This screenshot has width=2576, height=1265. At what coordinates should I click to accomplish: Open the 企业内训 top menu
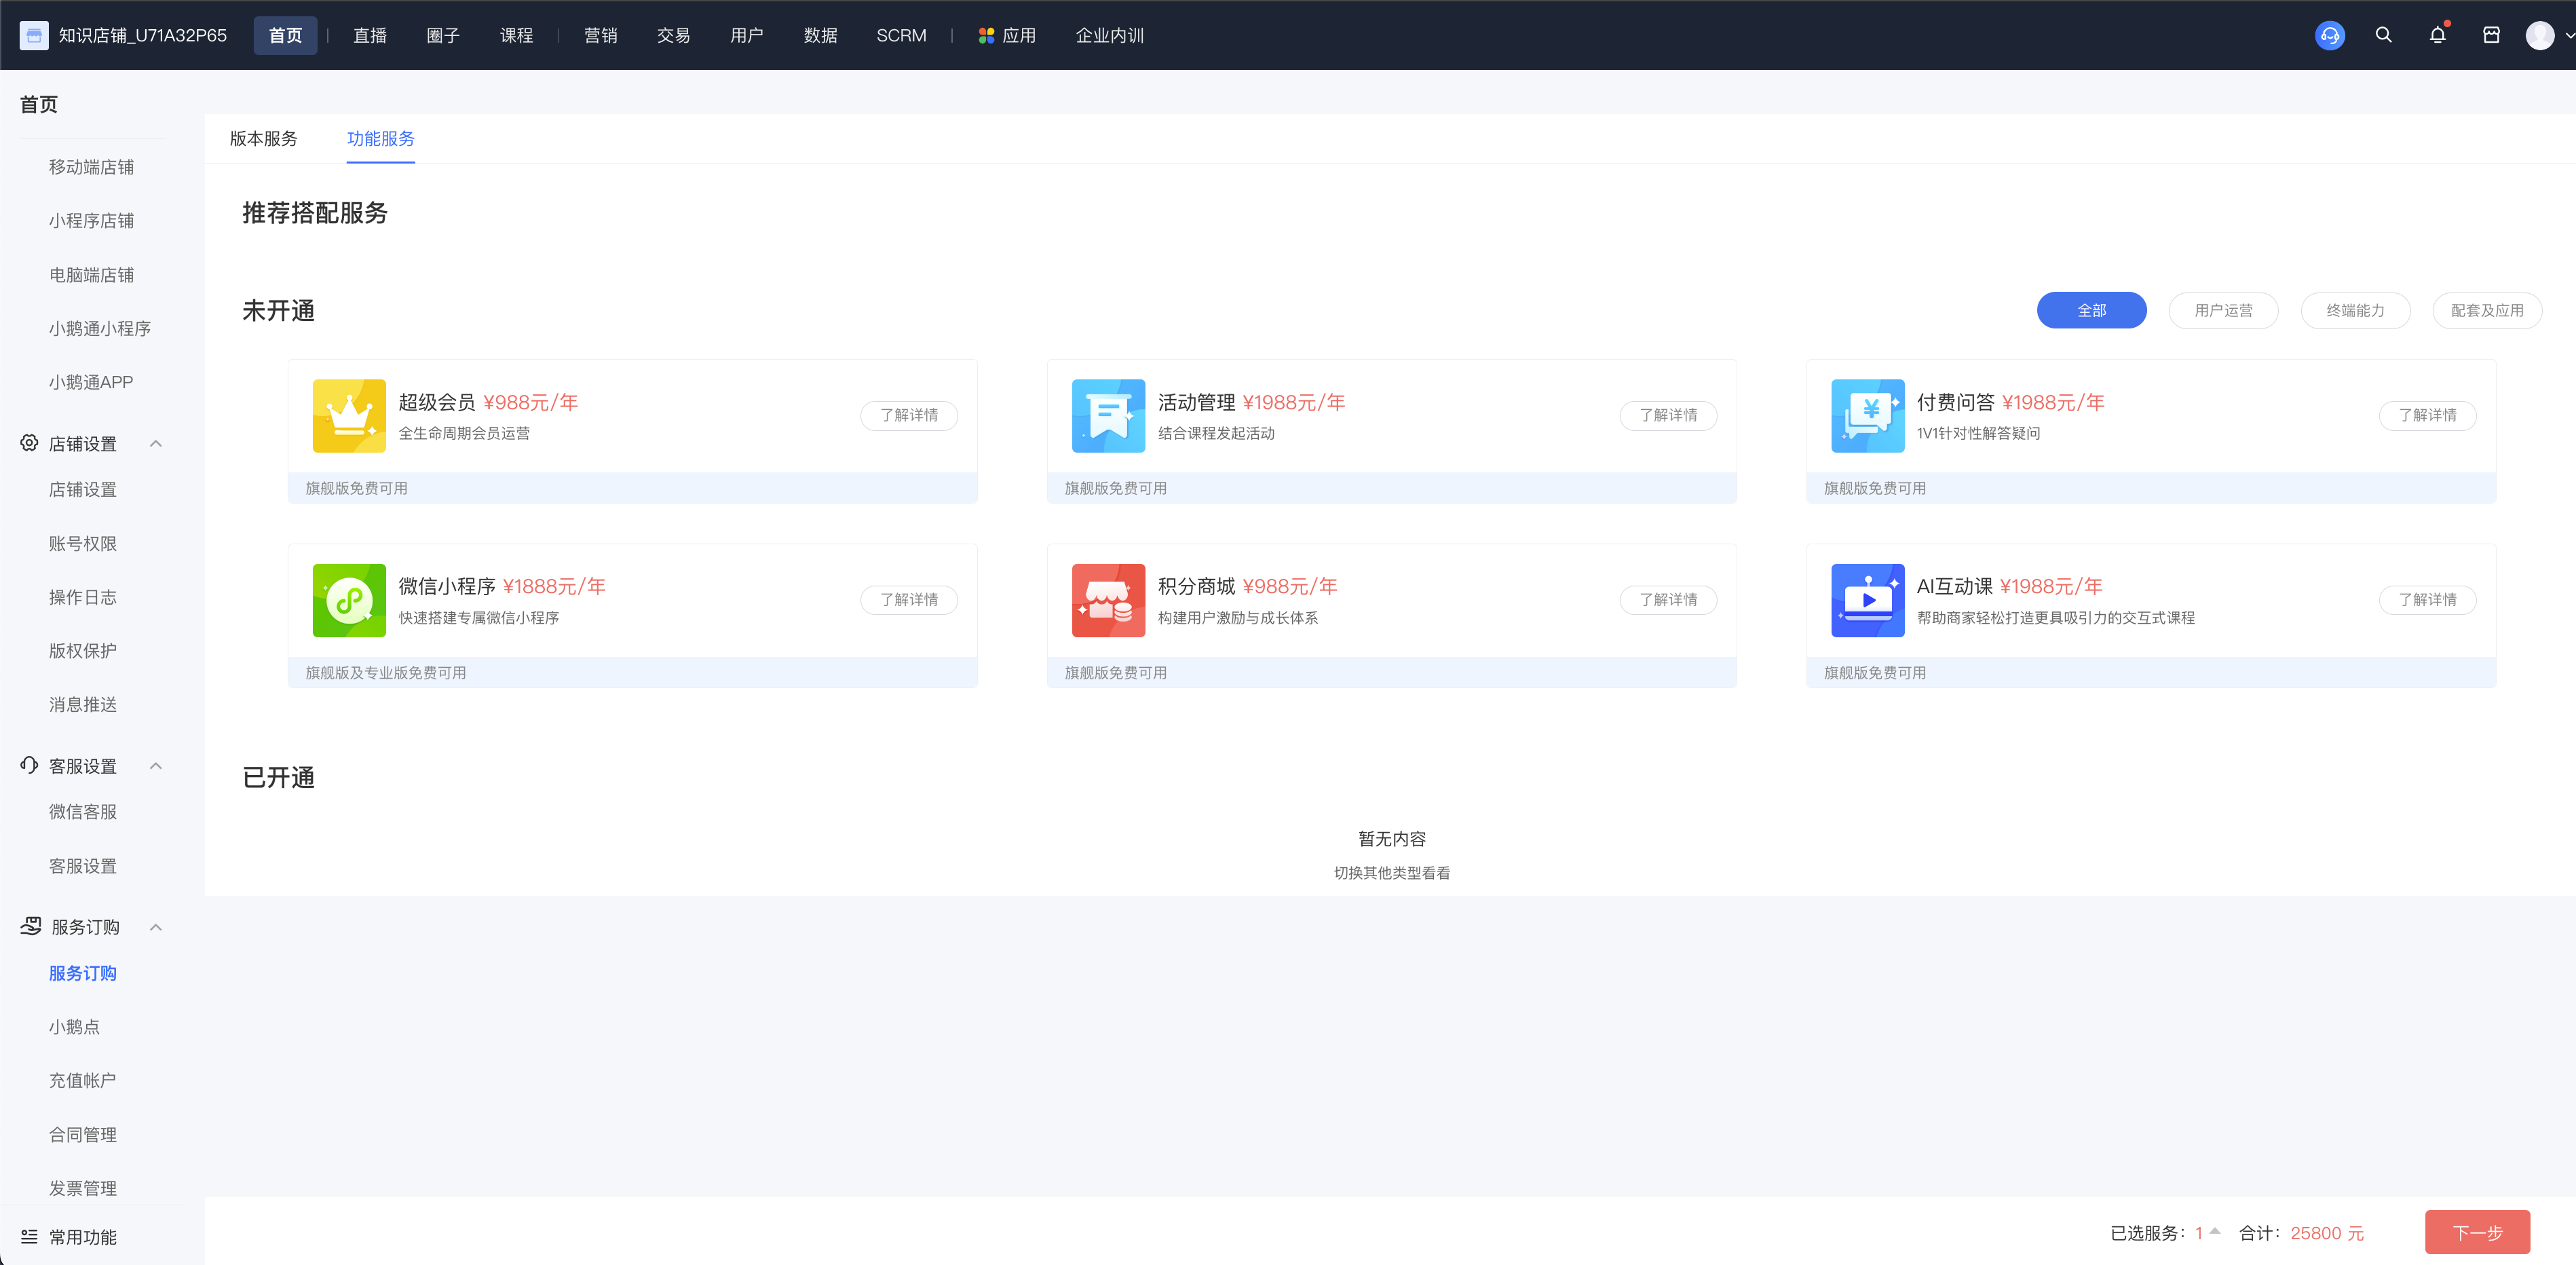pyautogui.click(x=1109, y=35)
